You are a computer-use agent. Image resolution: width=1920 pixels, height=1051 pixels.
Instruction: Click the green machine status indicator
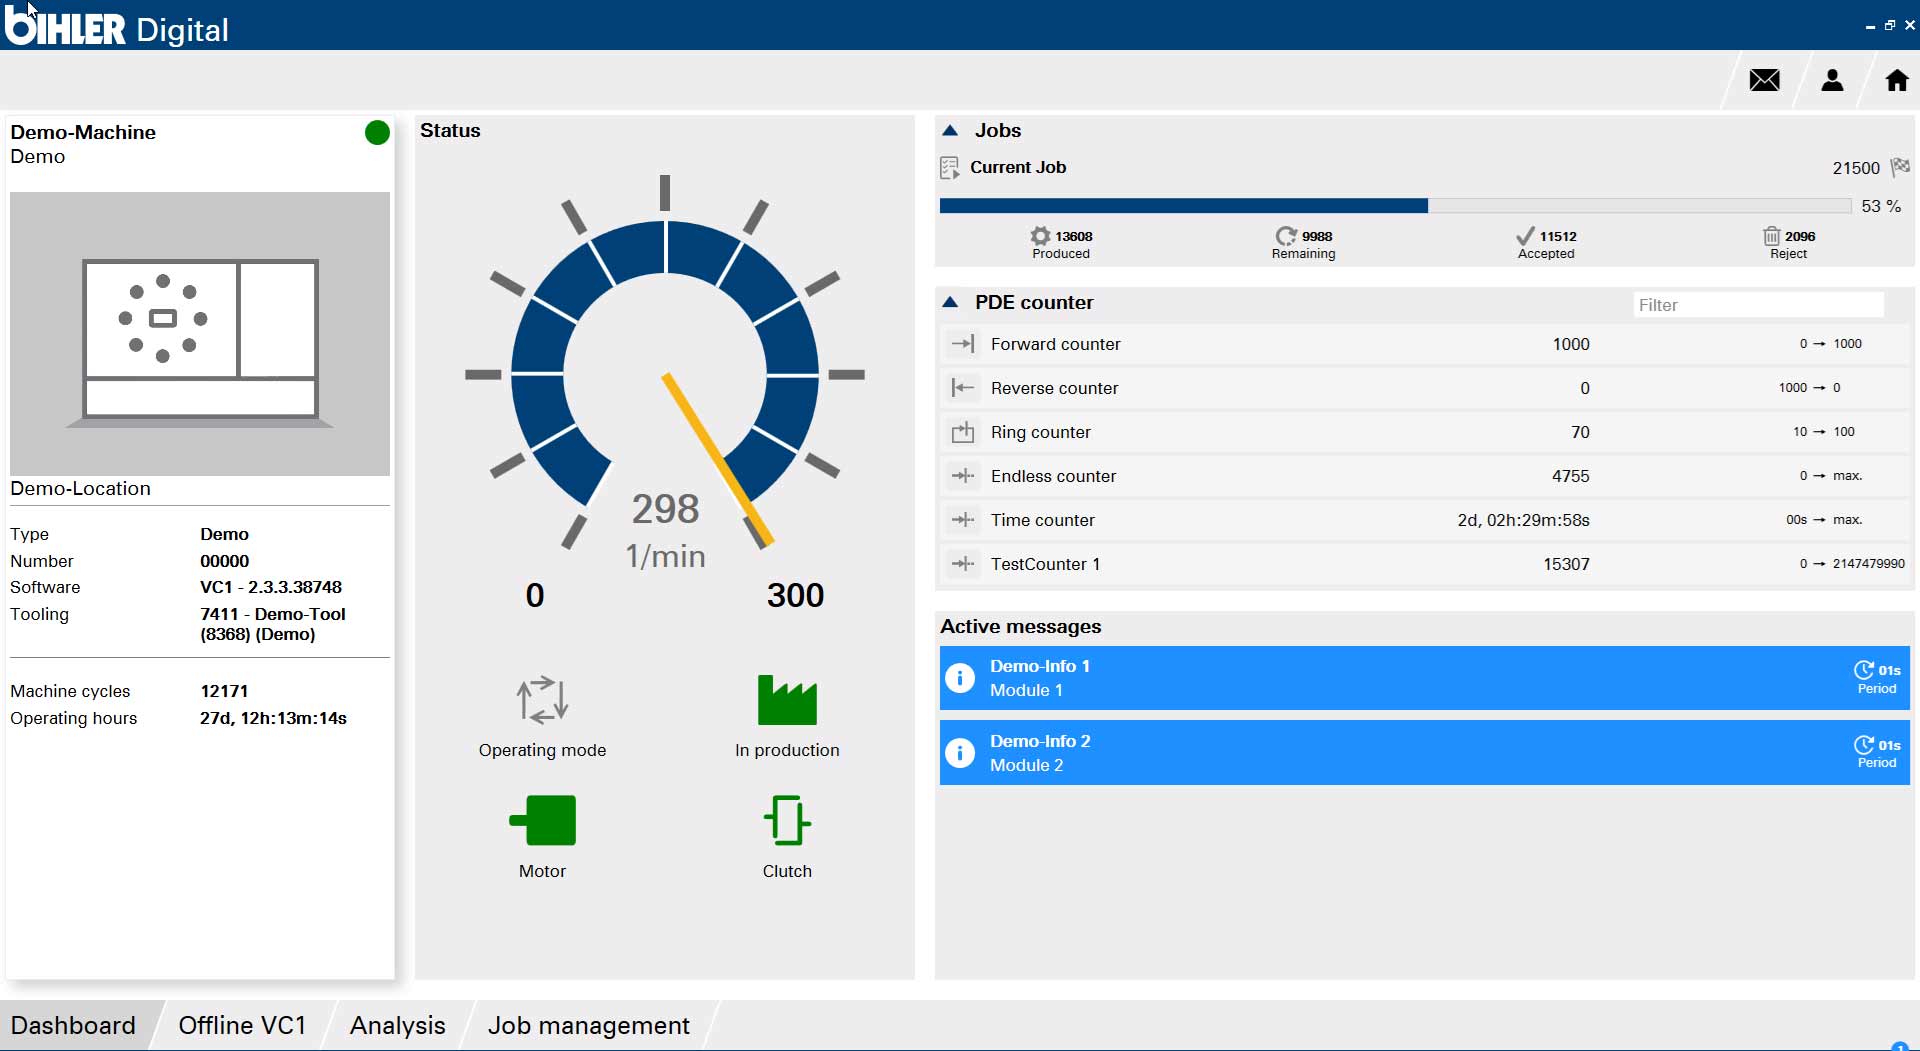(x=377, y=133)
